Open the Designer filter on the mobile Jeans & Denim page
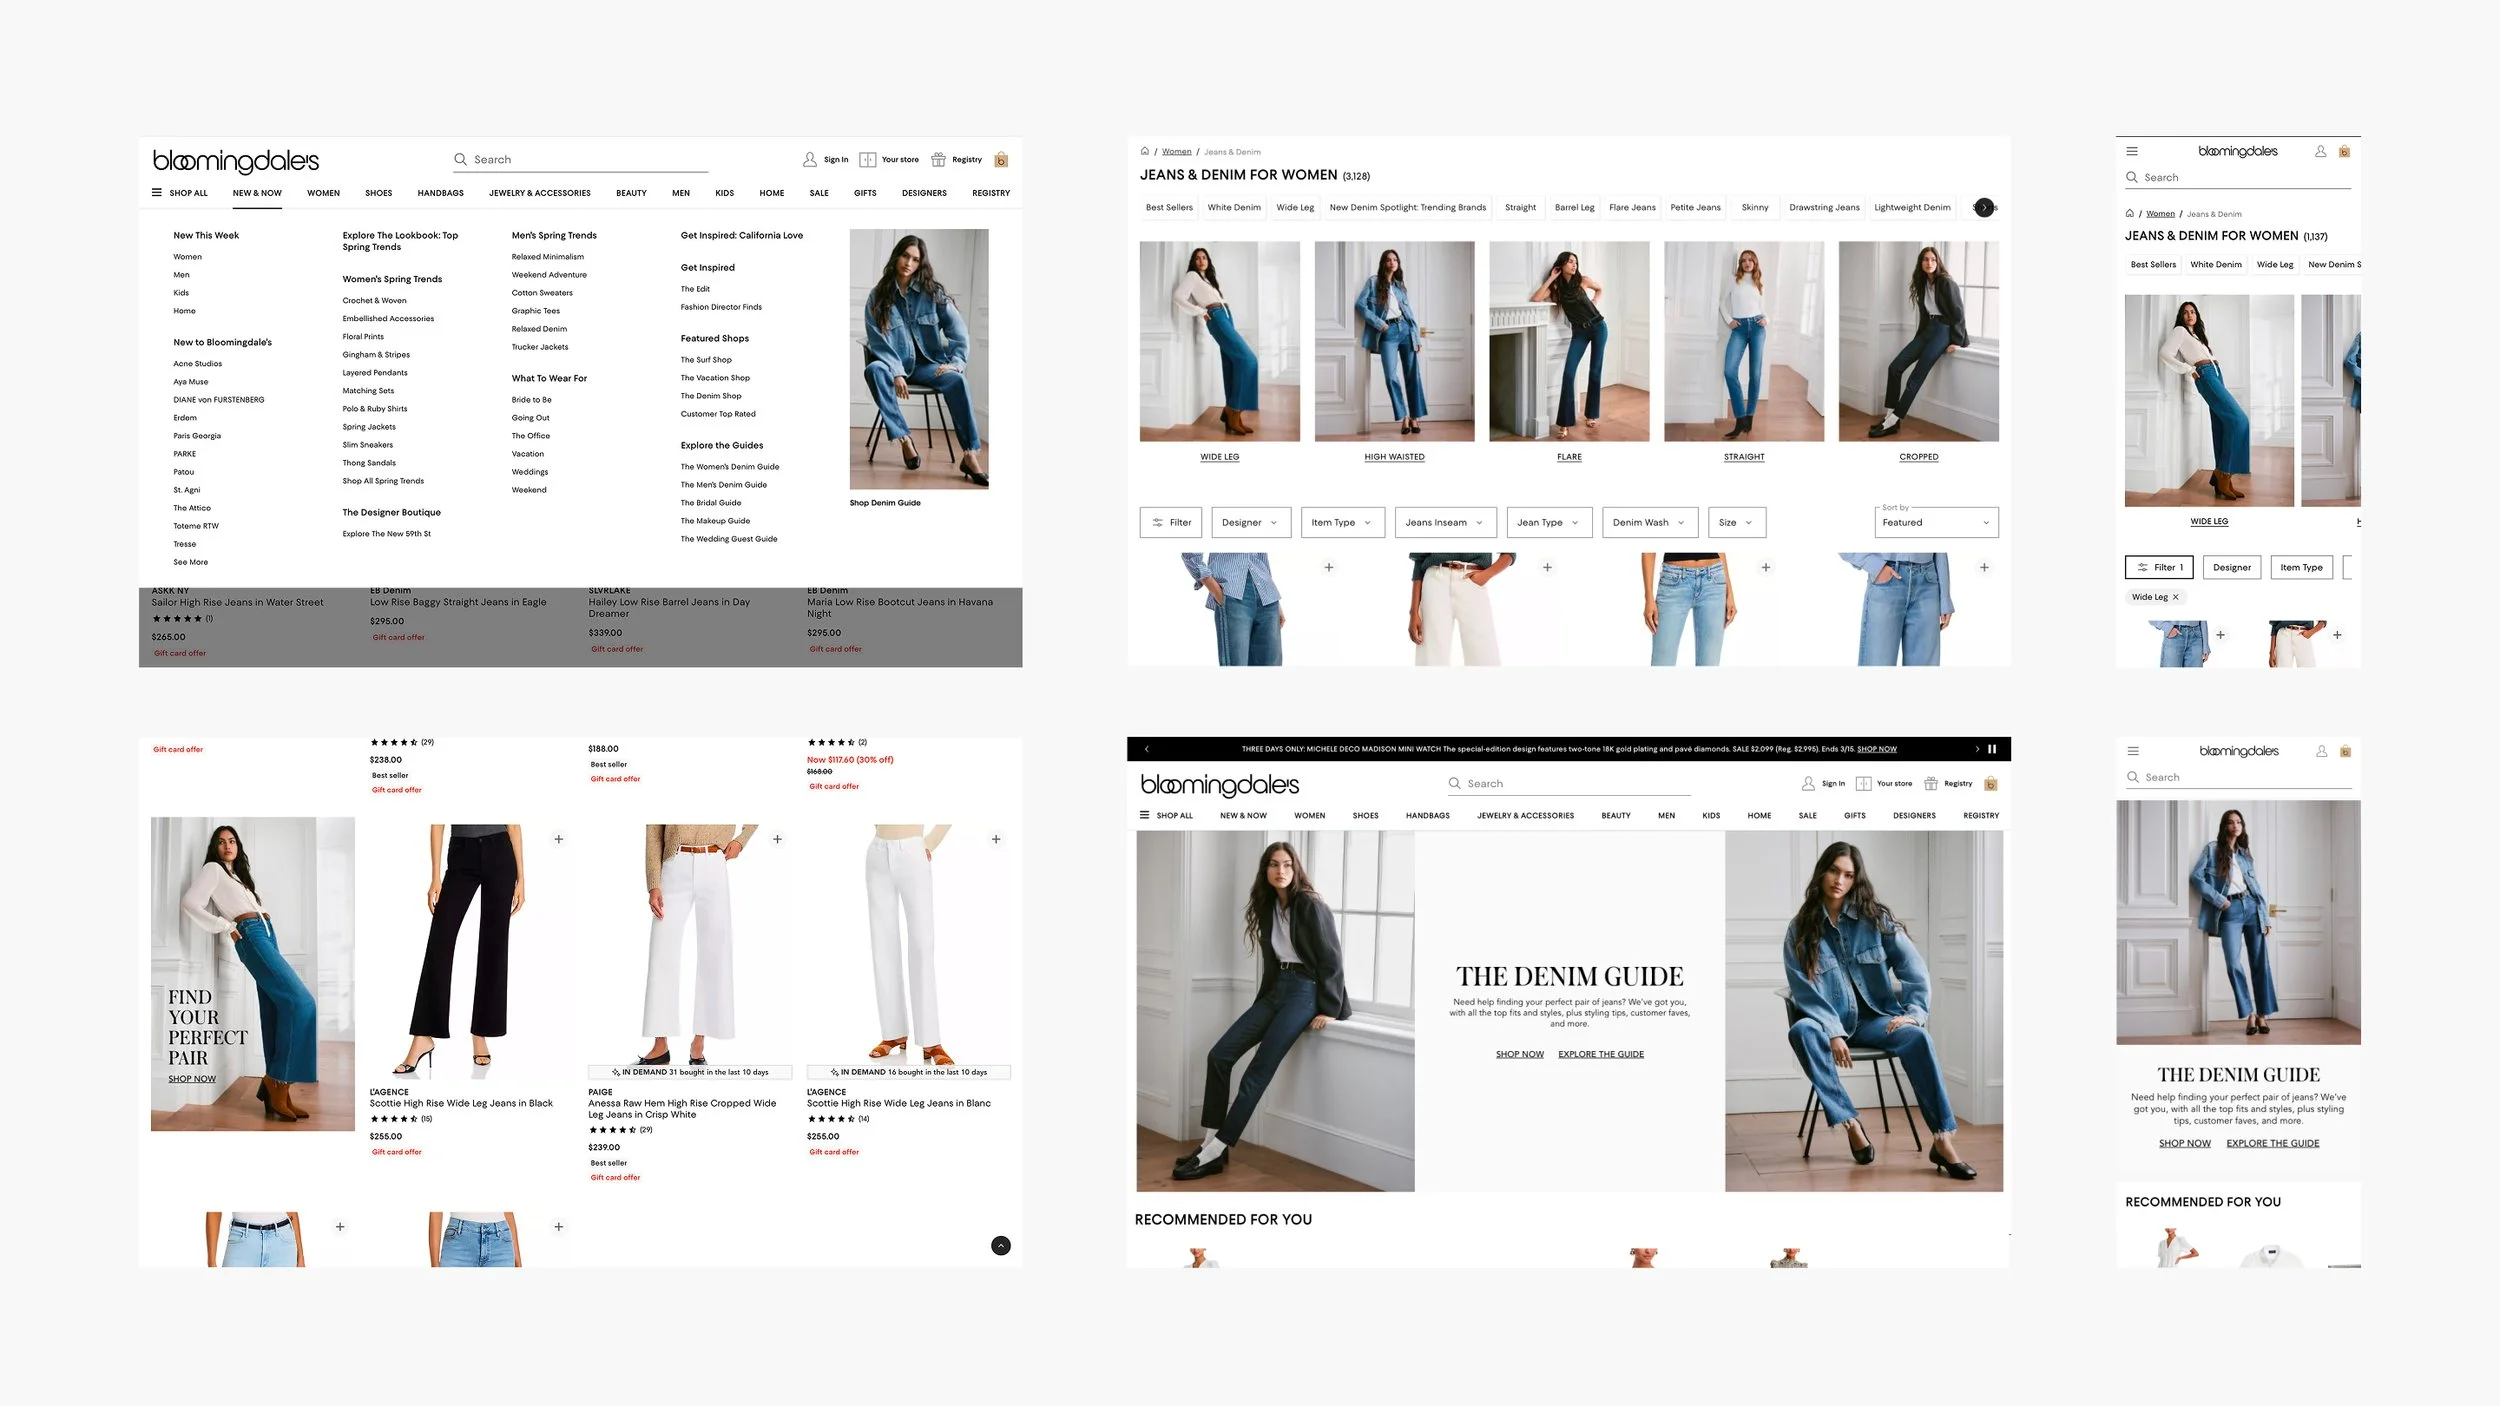This screenshot has width=2500, height=1406. click(2232, 568)
